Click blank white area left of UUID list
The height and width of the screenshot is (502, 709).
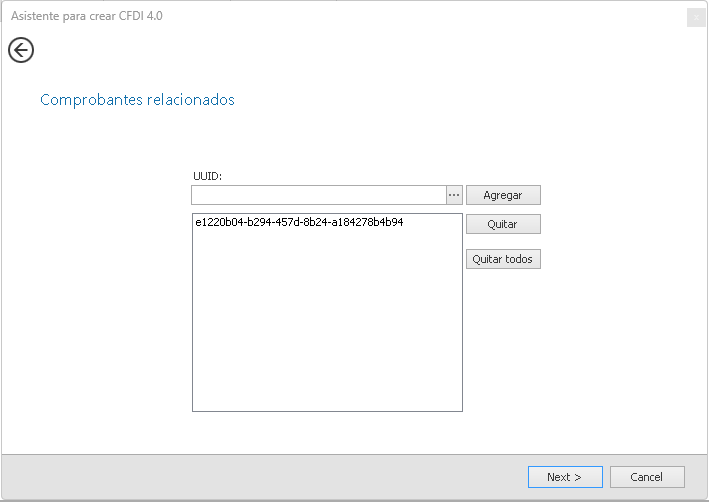[100, 300]
